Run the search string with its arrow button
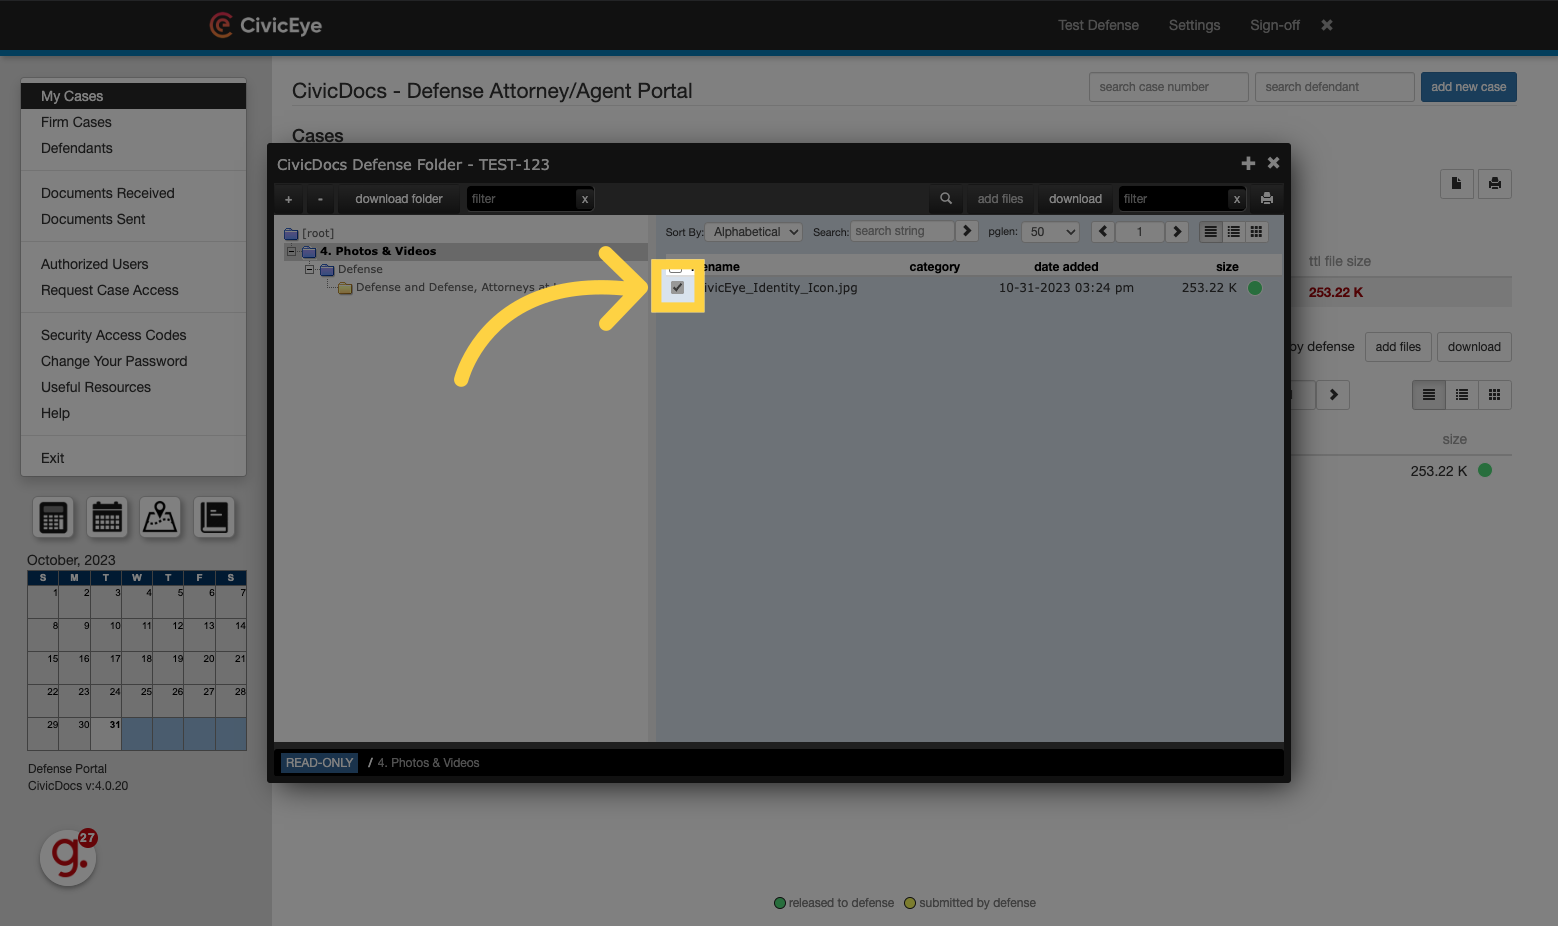The image size is (1558, 926). (967, 231)
